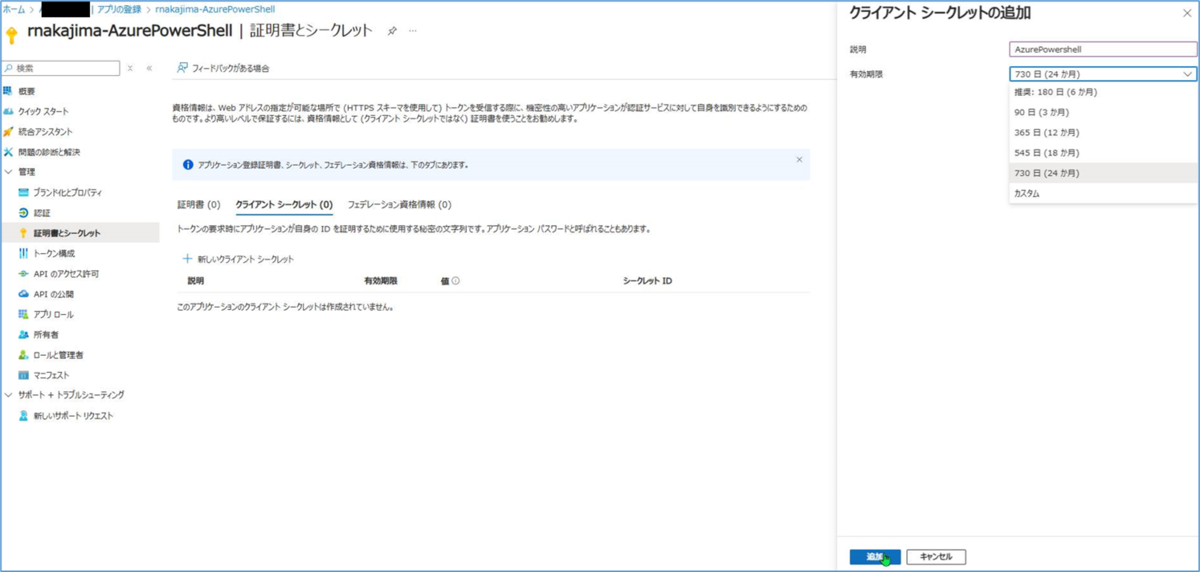Select the 730 日 (24 か月) list option

(x=1103, y=173)
